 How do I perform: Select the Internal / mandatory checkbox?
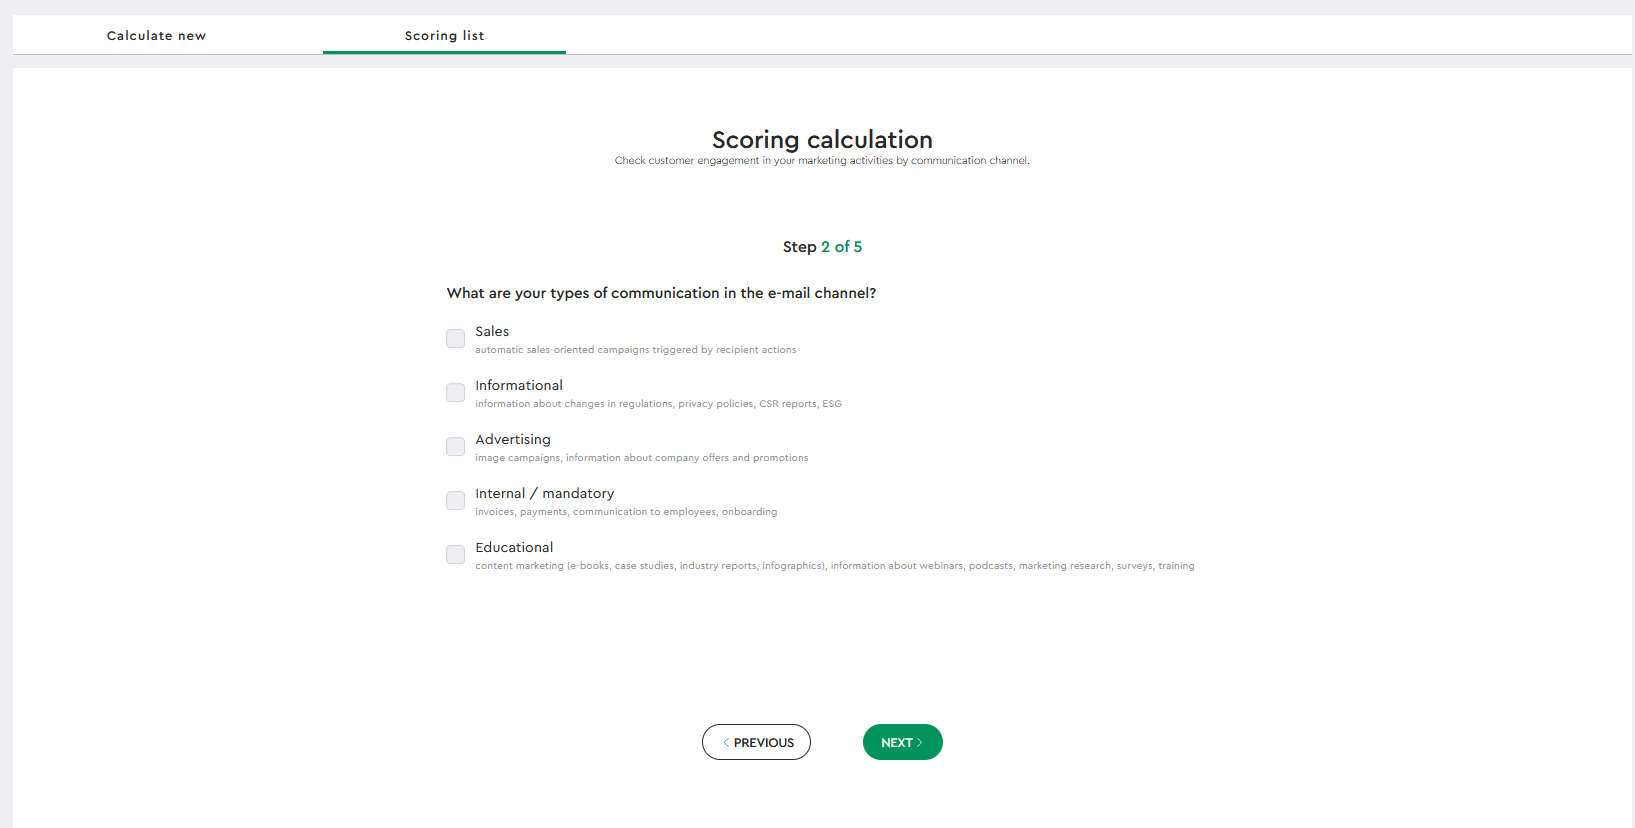(455, 501)
